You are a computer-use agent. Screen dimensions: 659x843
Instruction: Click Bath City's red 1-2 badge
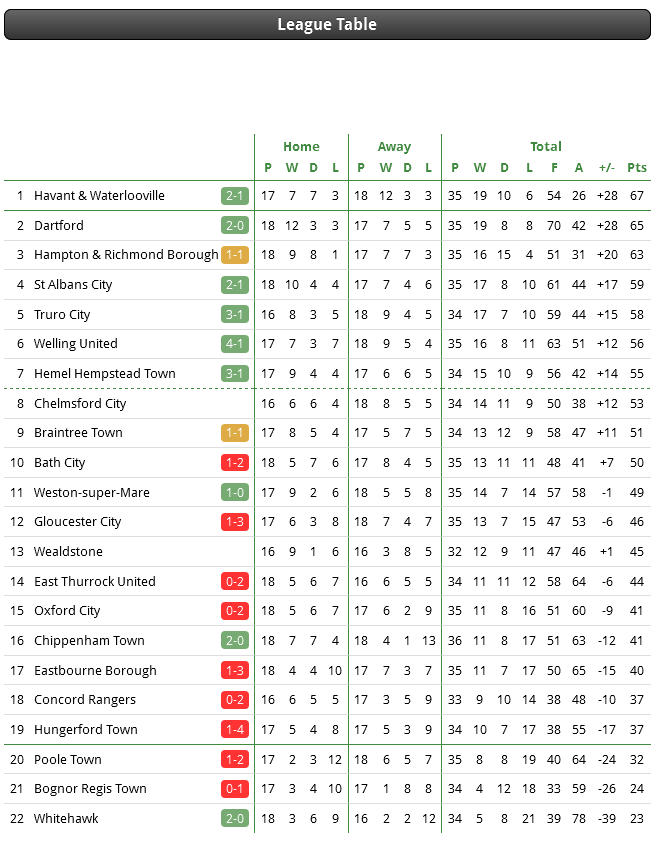click(235, 462)
